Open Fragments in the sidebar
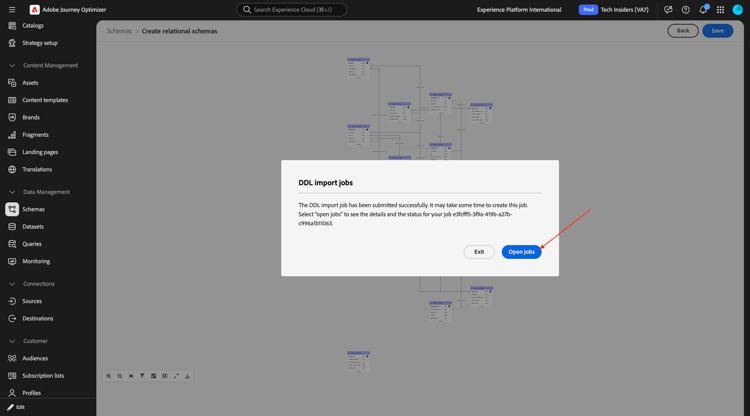Screen dimensions: 750x416 (x=35, y=135)
